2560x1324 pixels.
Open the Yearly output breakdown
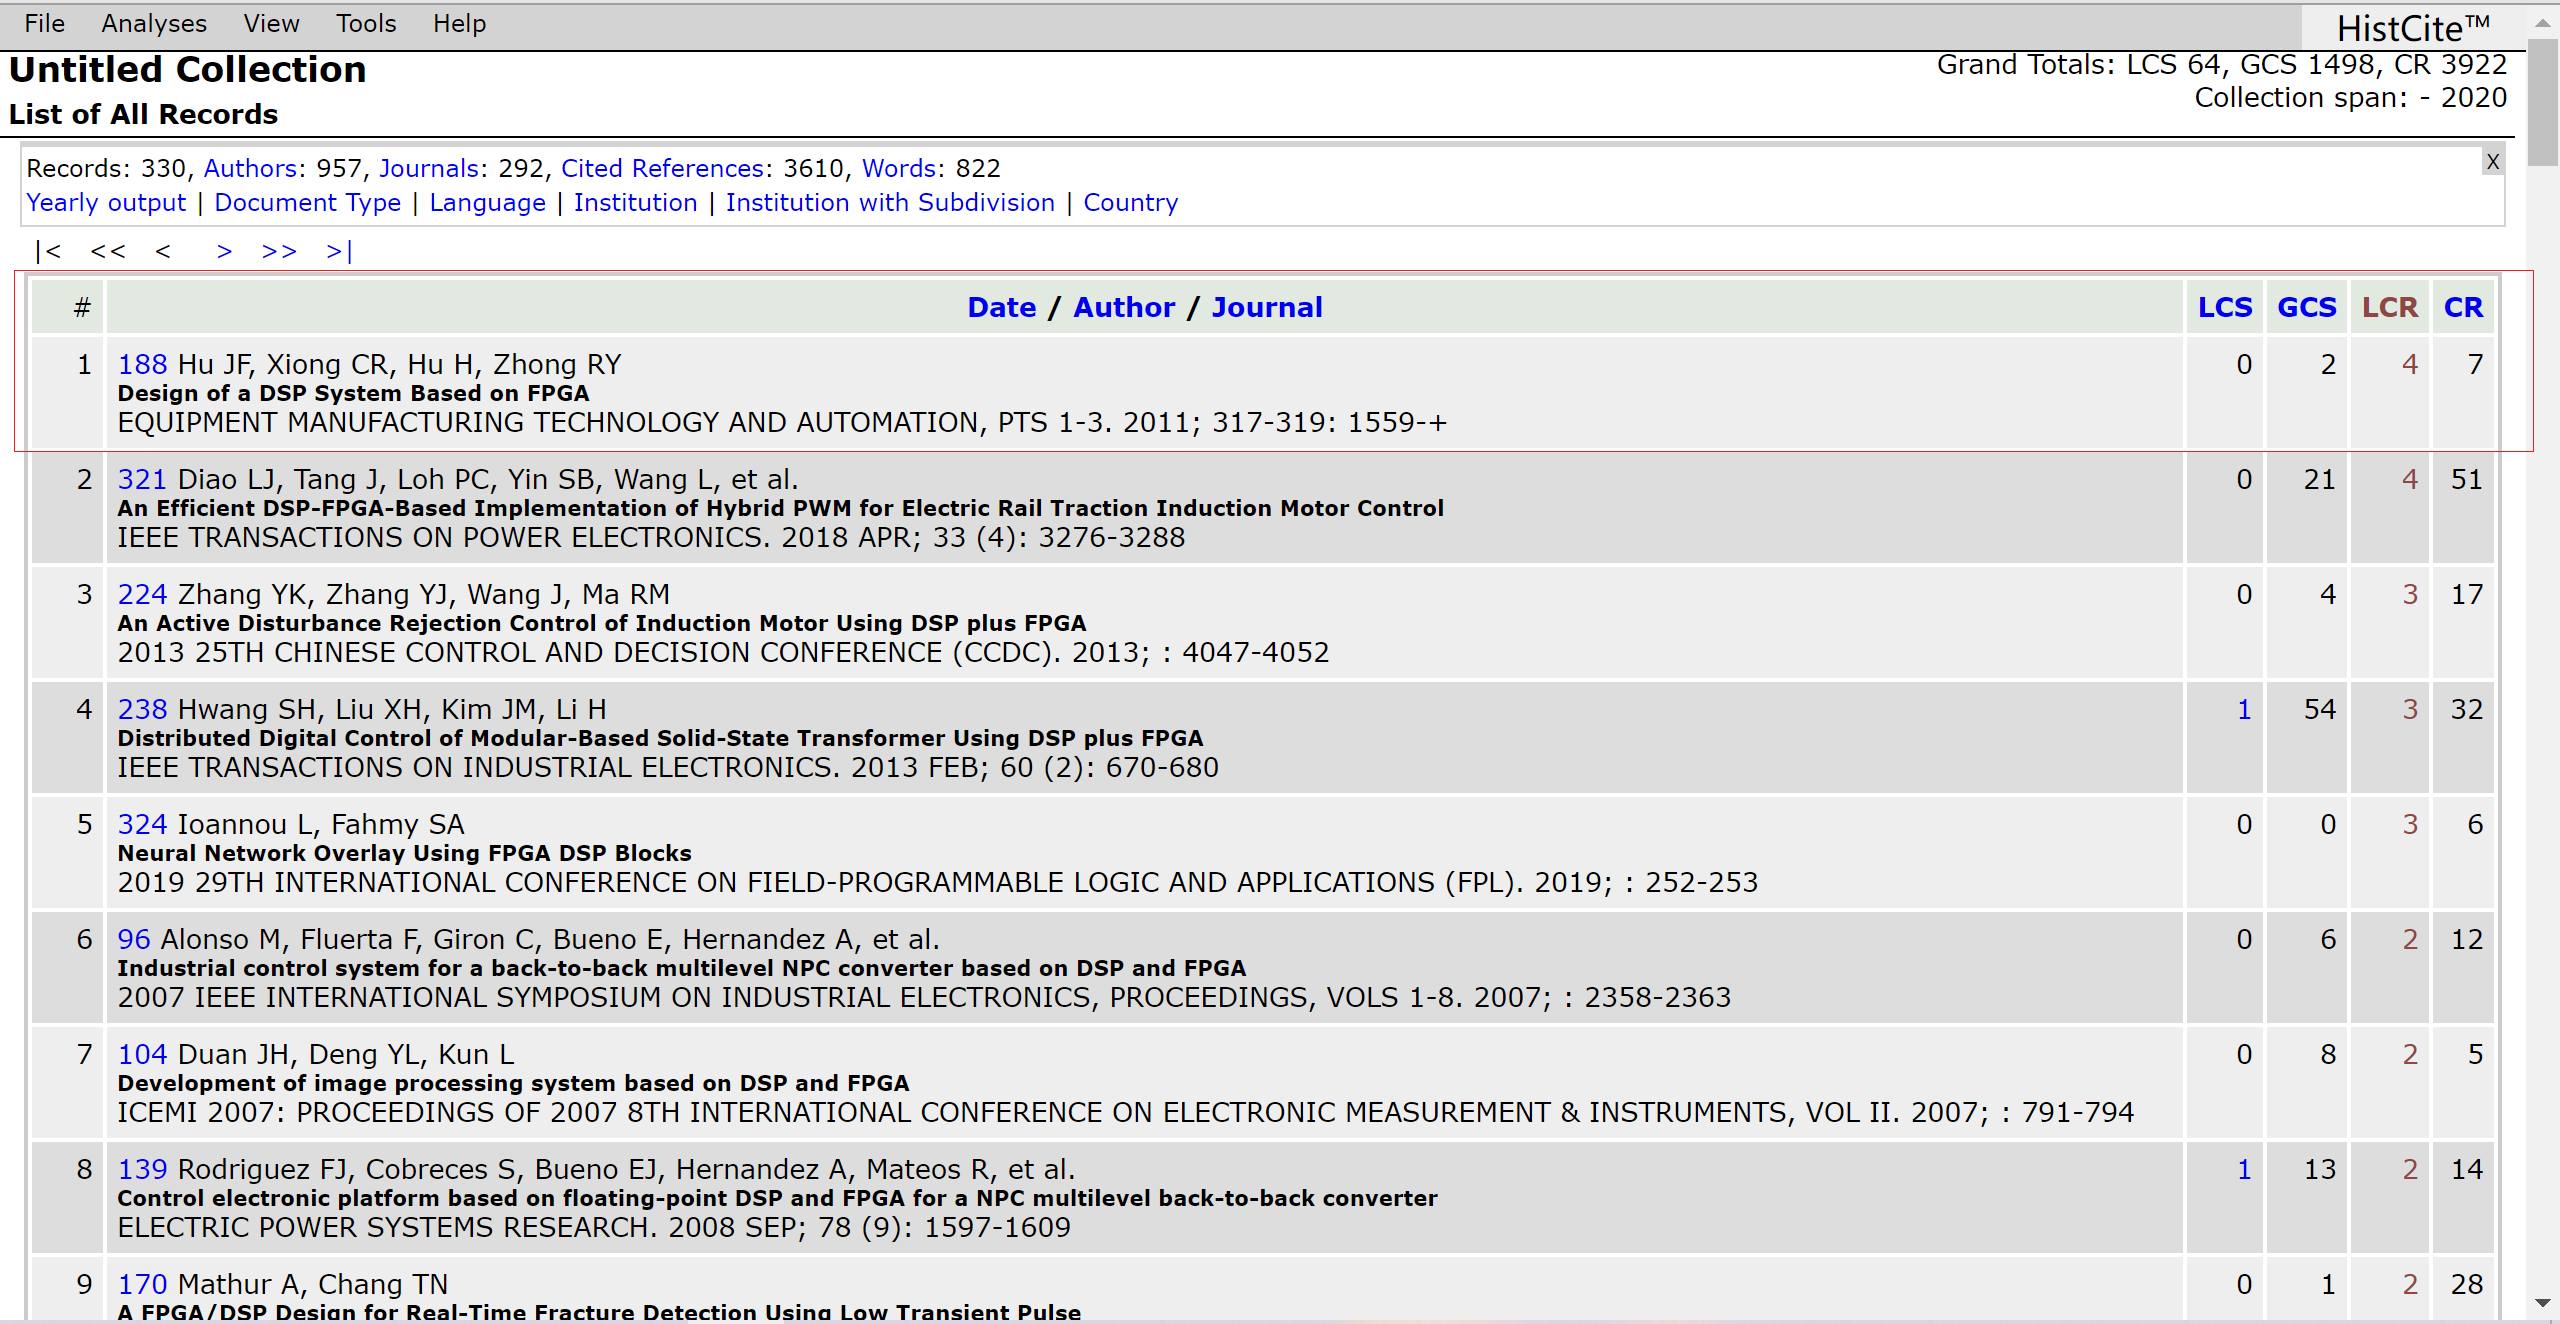(x=106, y=203)
